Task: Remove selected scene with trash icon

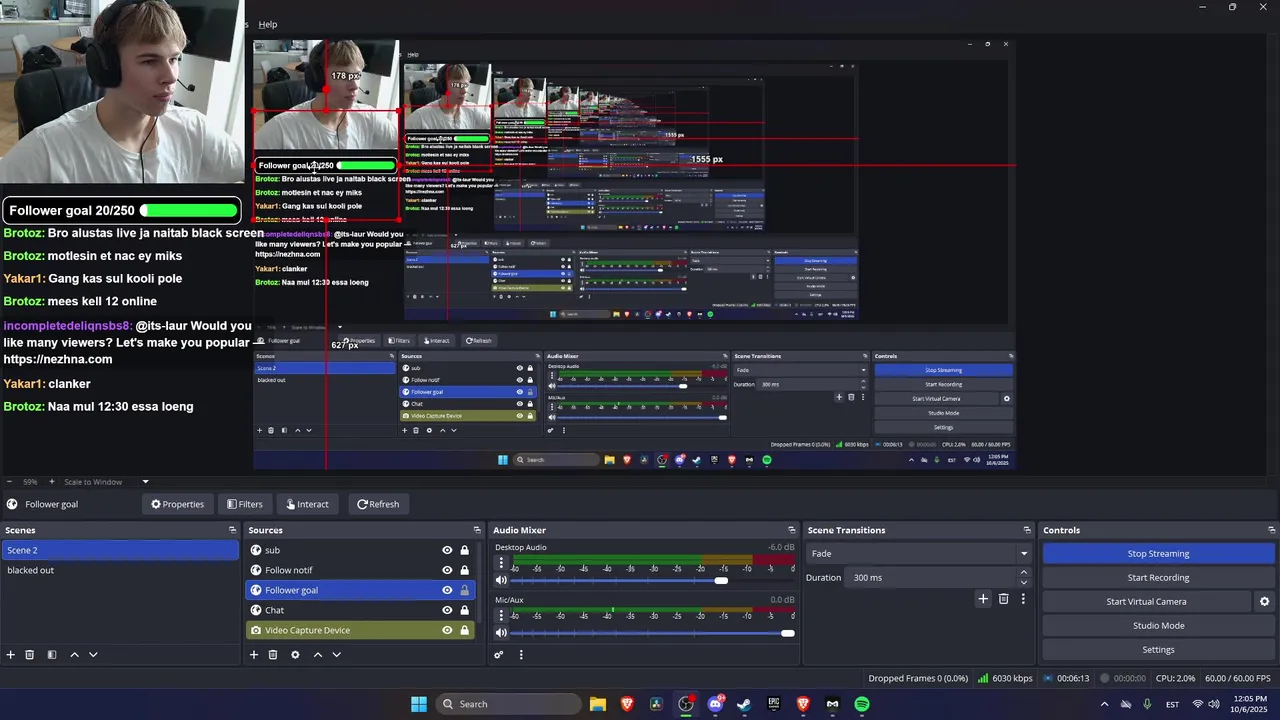Action: 30,655
